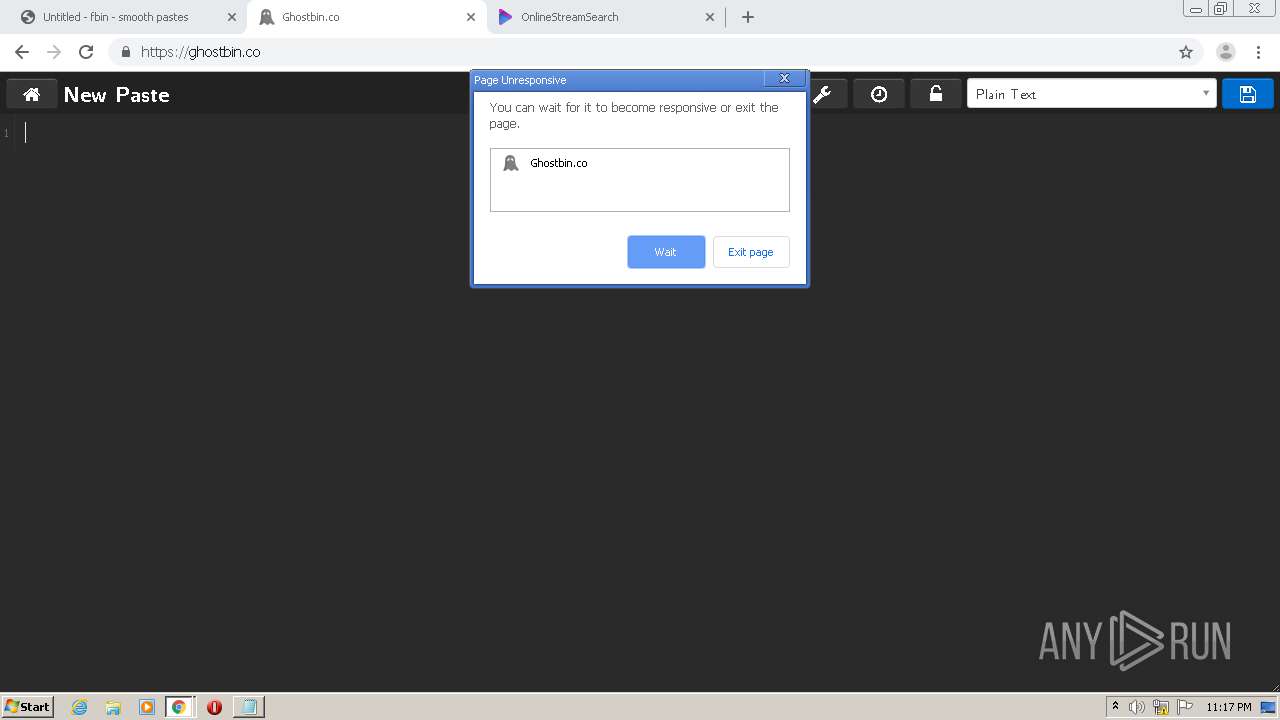The width and height of the screenshot is (1280, 720).
Task: Open the Action Center flag icon
Action: click(x=1185, y=707)
